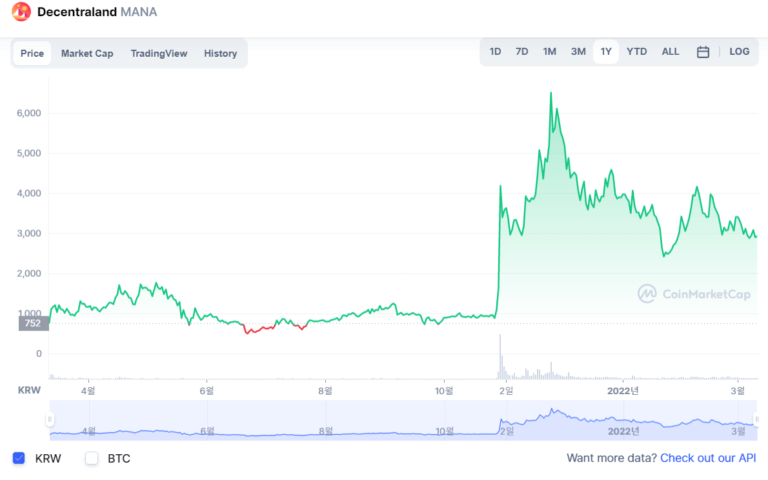The width and height of the screenshot is (768, 480).
Task: Uncheck the KRW currency checkbox
Action: point(19,458)
